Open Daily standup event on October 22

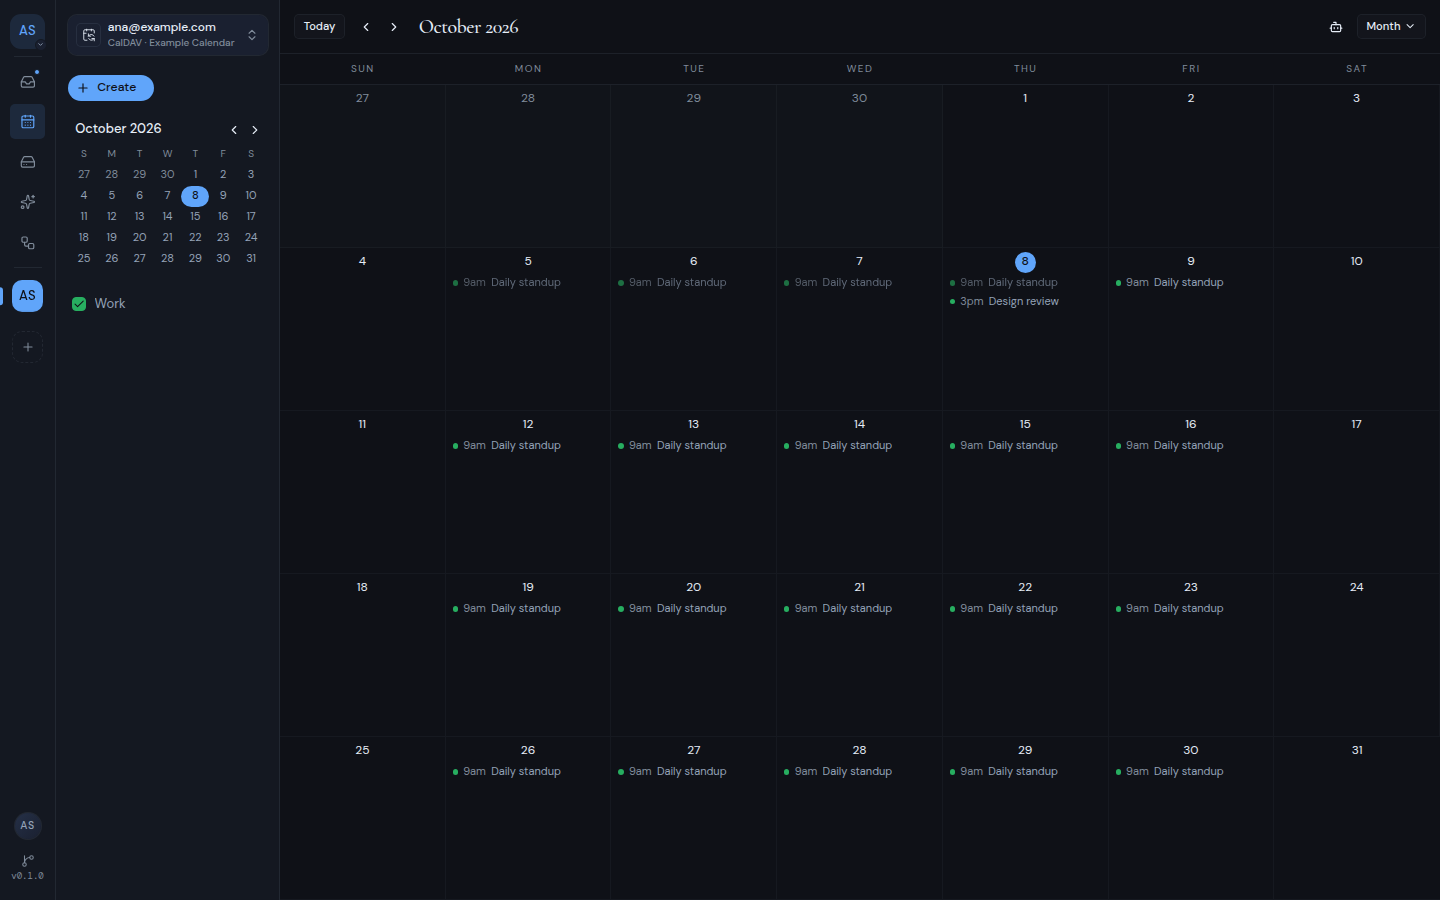point(1025,609)
